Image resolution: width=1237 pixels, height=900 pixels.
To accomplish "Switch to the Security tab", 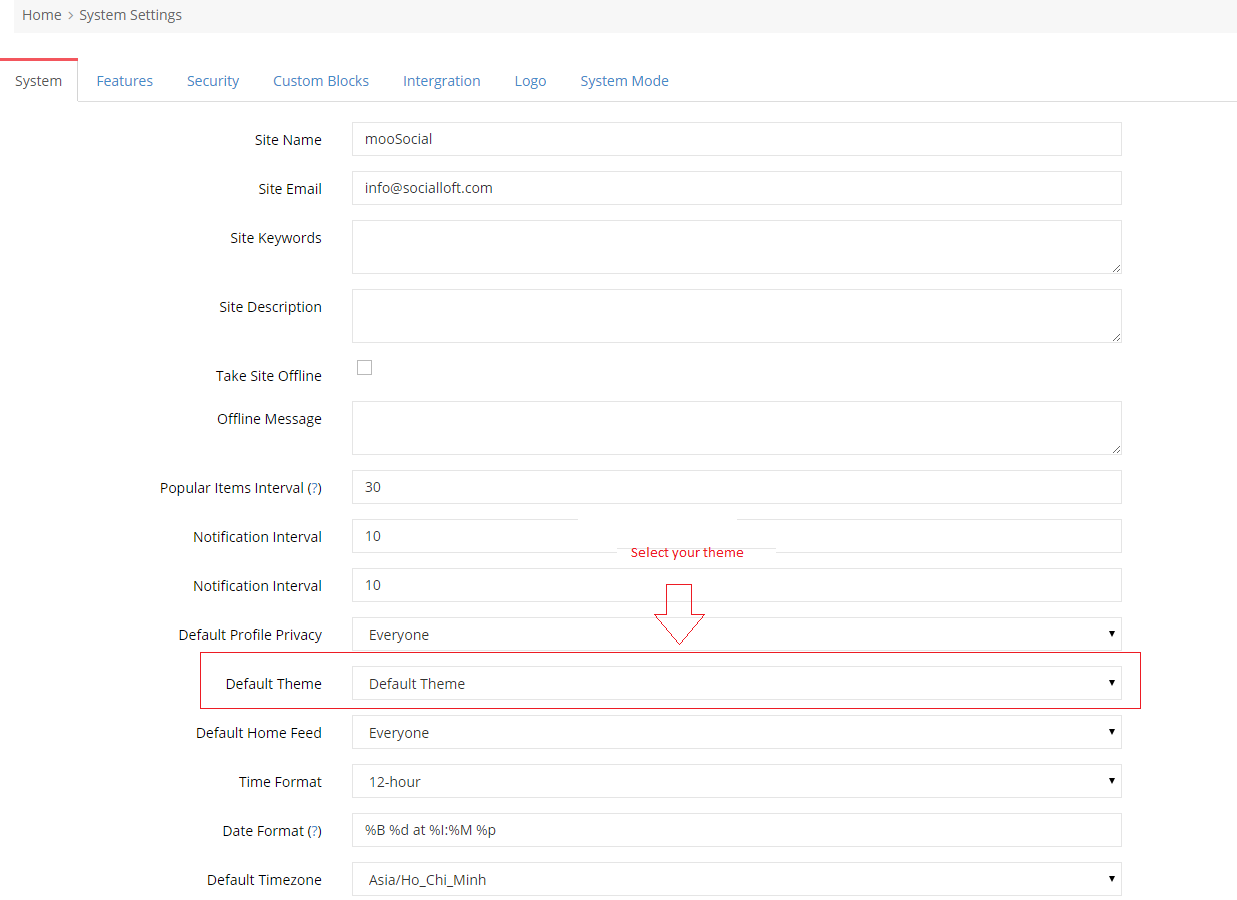I will click(213, 81).
